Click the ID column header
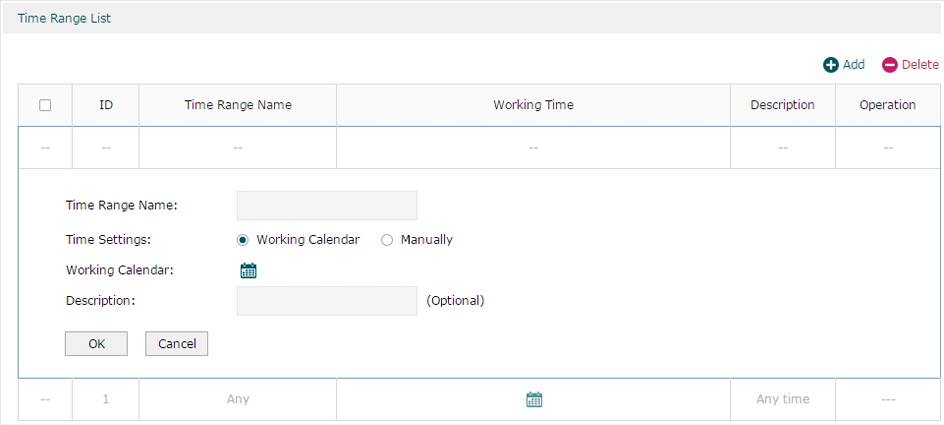The width and height of the screenshot is (944, 425). pyautogui.click(x=106, y=105)
